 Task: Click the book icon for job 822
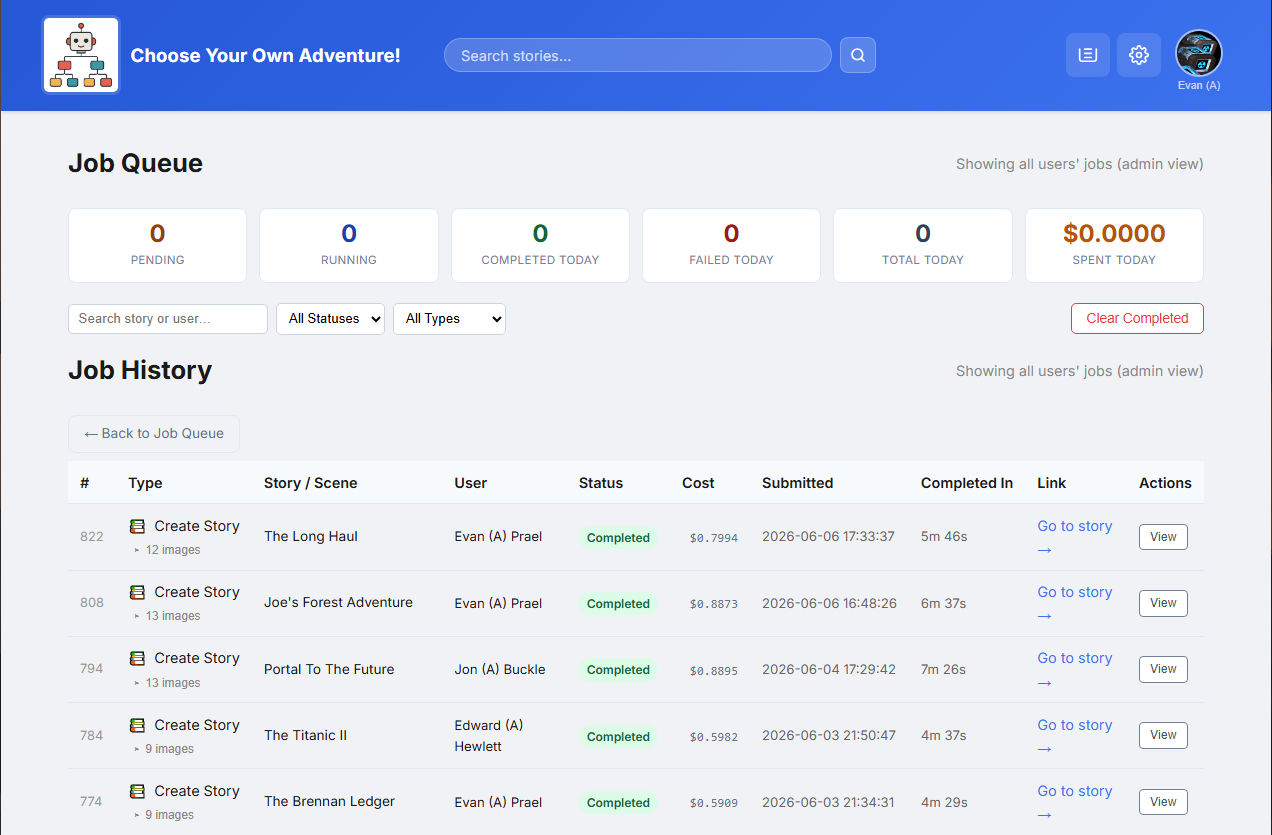pyautogui.click(x=138, y=526)
